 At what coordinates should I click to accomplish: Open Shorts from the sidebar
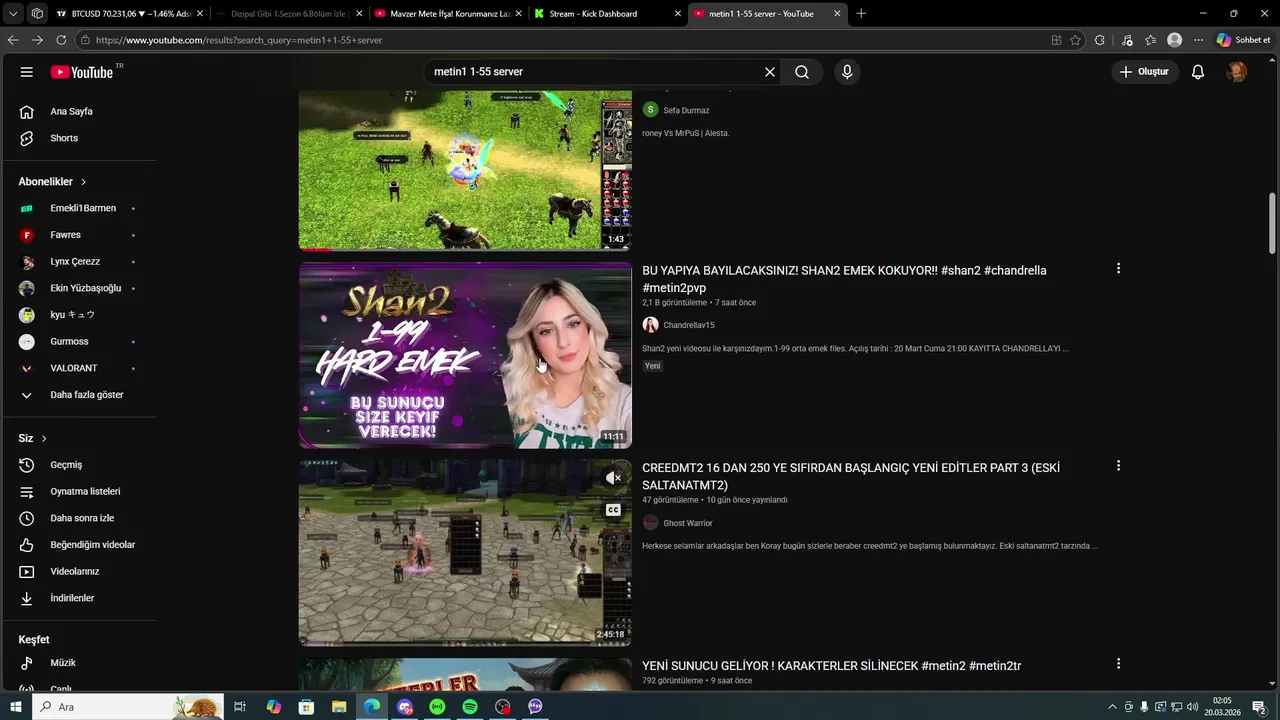78,138
